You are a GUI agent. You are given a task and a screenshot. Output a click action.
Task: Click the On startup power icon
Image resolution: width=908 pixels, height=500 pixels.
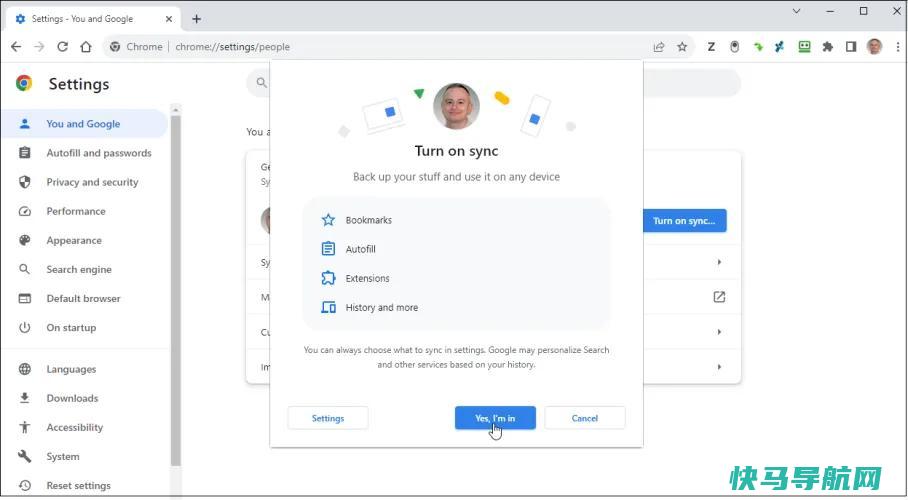24,327
